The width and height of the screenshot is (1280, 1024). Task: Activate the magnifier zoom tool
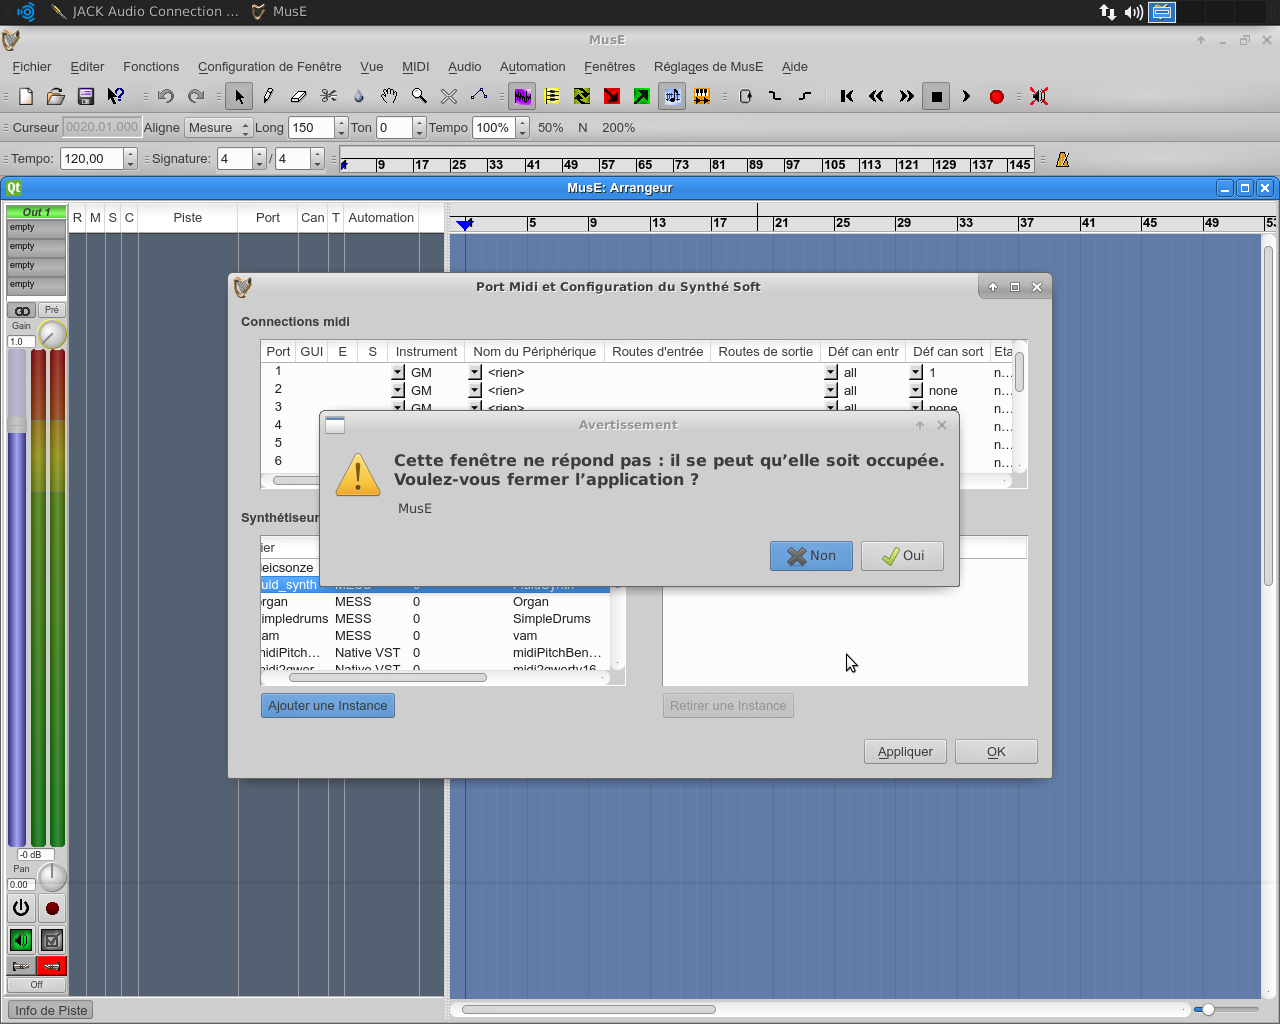tap(419, 96)
